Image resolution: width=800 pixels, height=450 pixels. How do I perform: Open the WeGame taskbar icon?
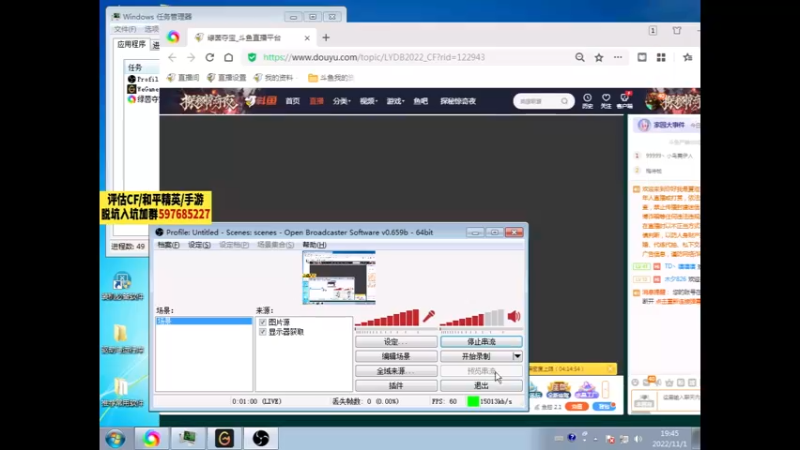tap(224, 439)
